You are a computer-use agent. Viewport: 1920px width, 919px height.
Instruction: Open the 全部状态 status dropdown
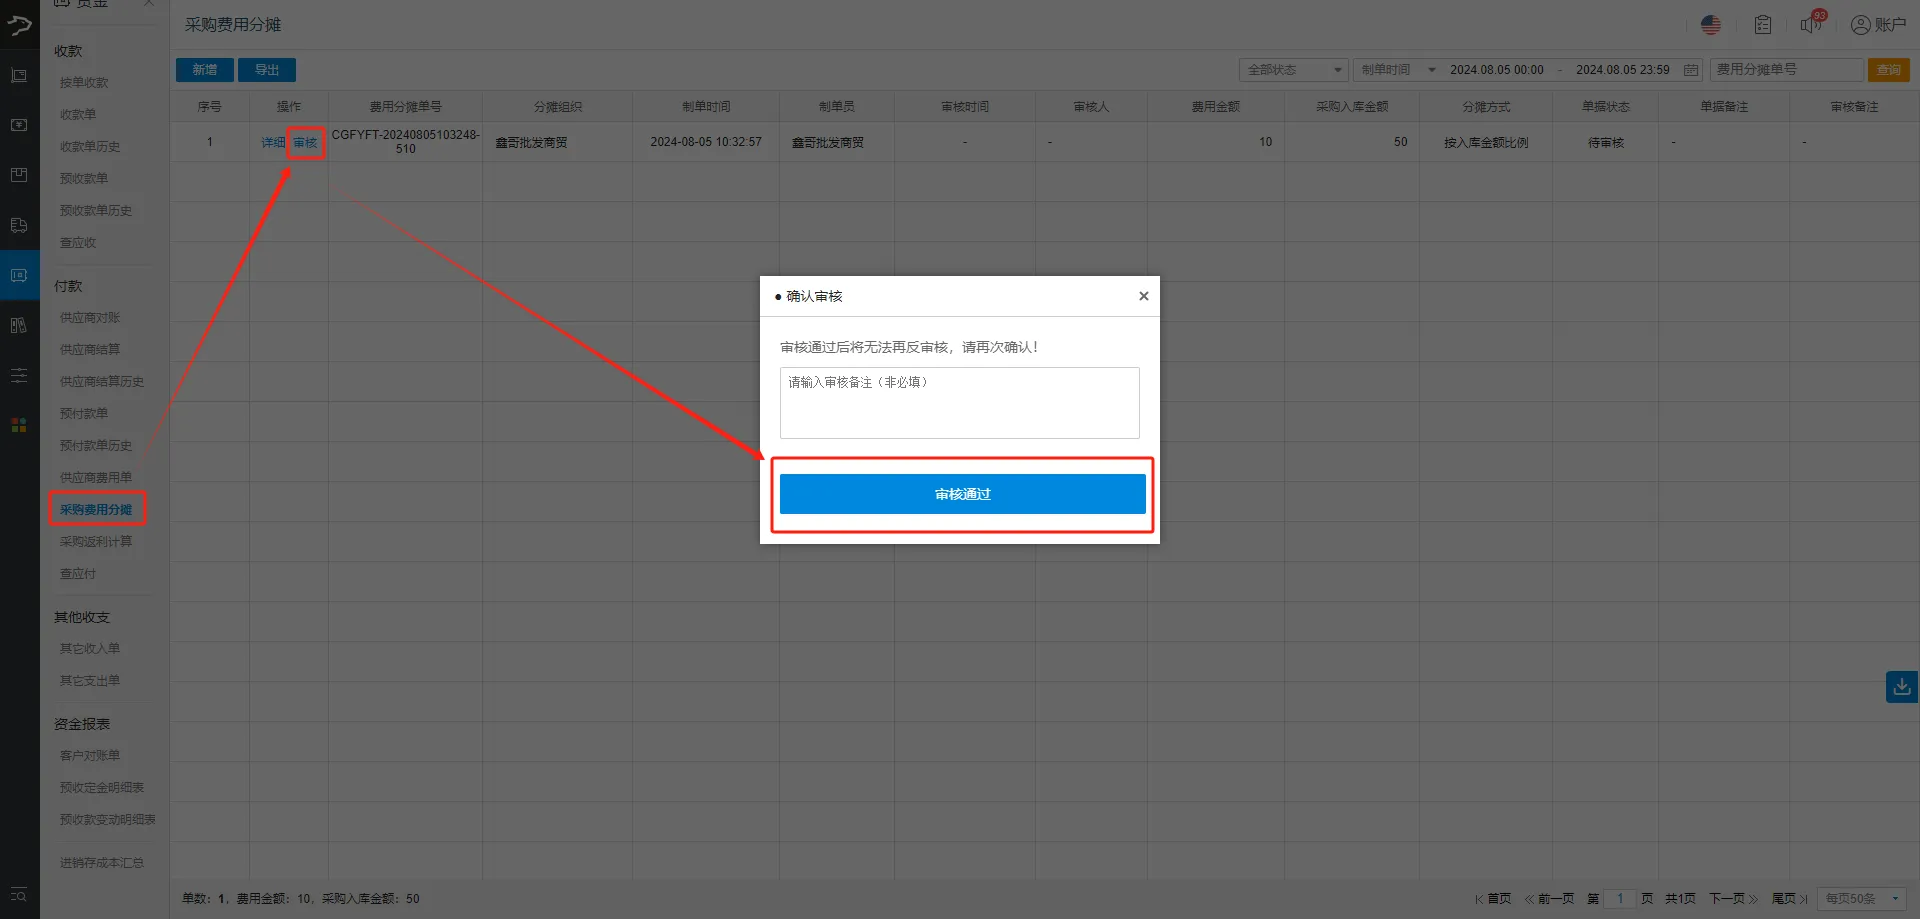point(1293,70)
